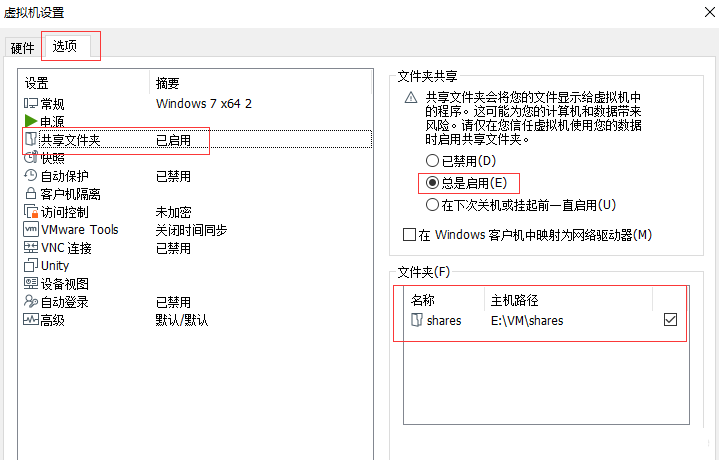719x460 pixels.
Task: Select the 设备视图 settings row
Action: click(196, 283)
